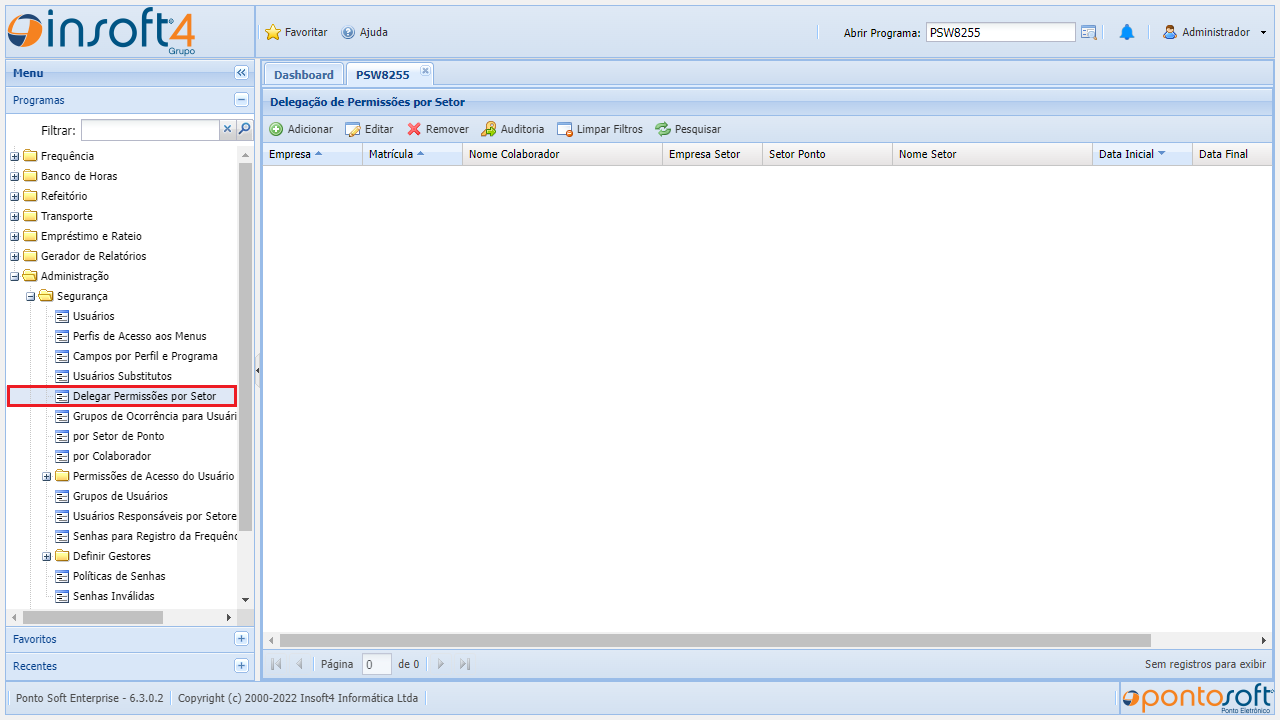Expand the Favoritos section
This screenshot has width=1280, height=720.
(x=241, y=639)
